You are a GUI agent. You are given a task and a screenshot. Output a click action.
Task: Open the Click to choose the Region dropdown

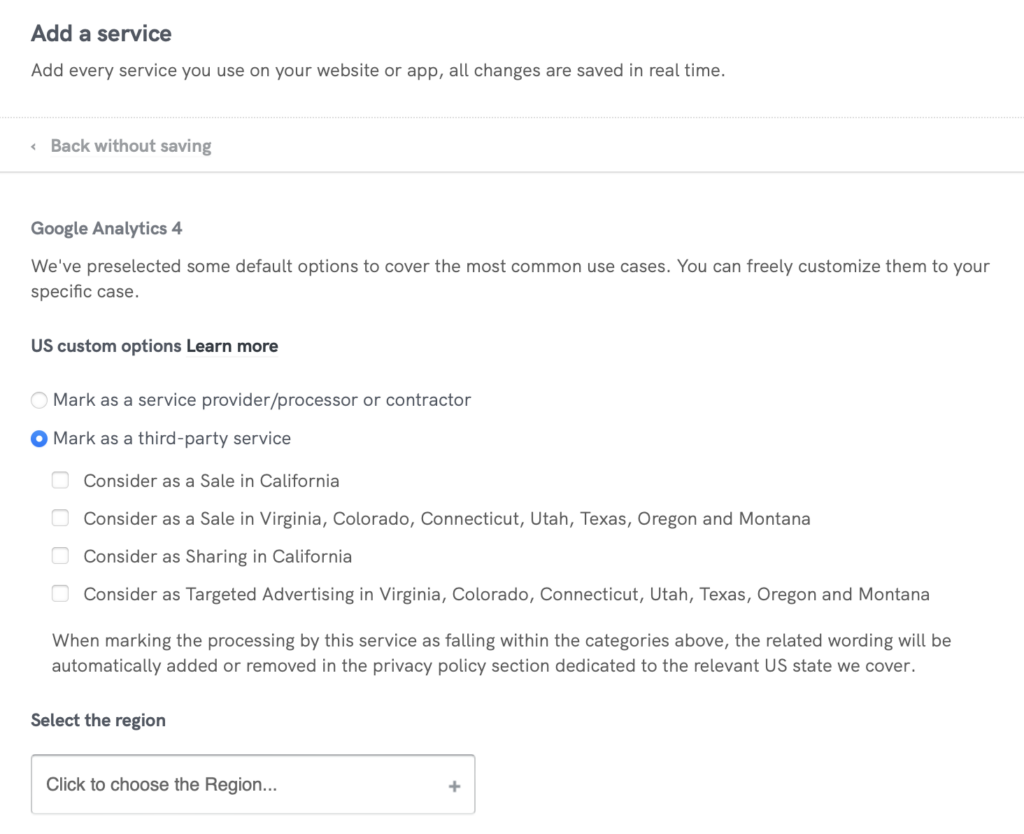240,785
